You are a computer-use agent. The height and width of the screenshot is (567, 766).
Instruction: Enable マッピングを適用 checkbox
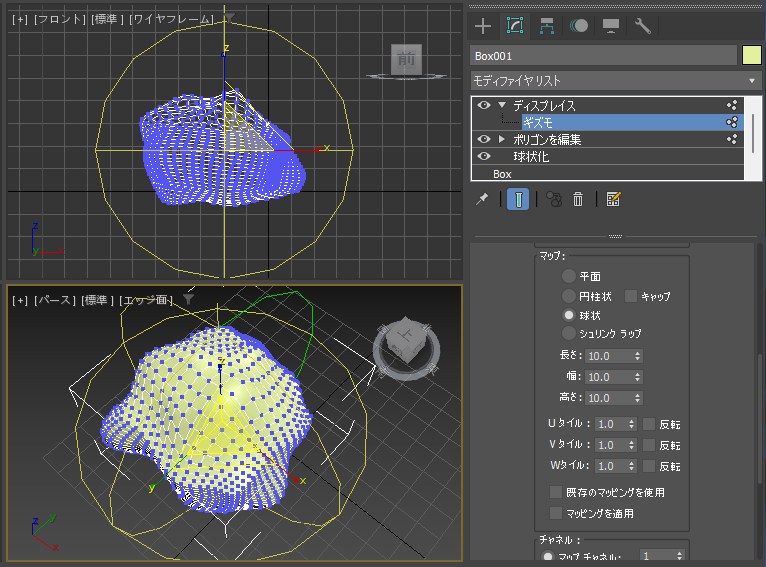click(555, 513)
